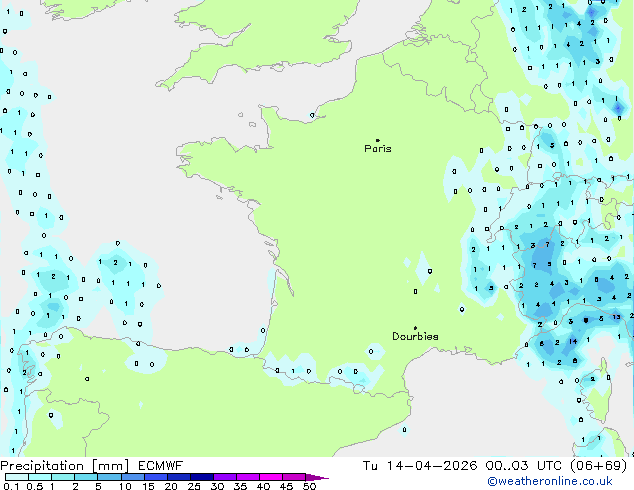Click the Dourbies location label
The image size is (634, 490).
(415, 336)
